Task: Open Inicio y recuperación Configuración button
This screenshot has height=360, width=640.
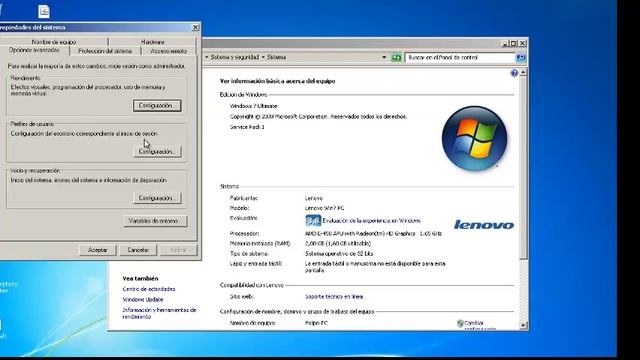Action: click(x=157, y=198)
